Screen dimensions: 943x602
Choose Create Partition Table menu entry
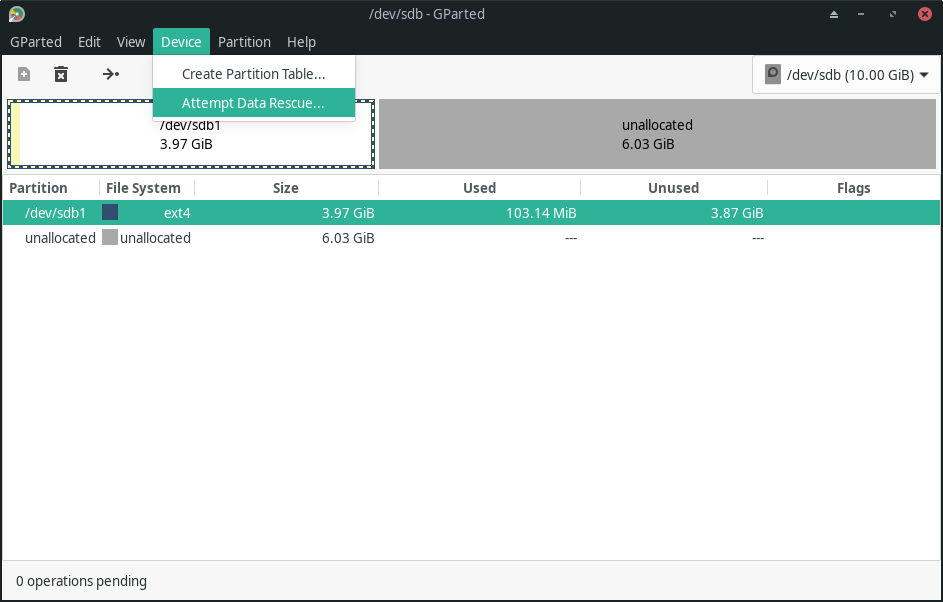tap(254, 73)
